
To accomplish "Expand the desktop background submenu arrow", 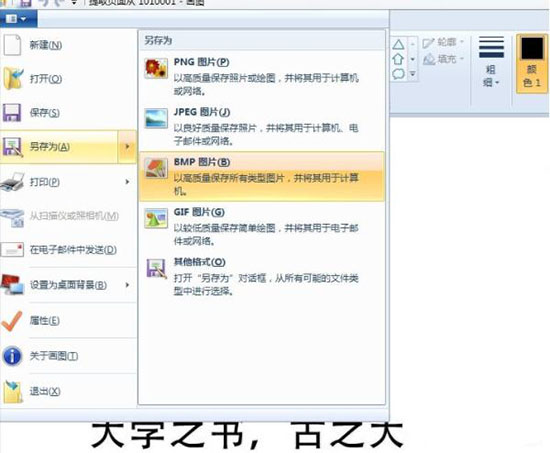I will [127, 285].
